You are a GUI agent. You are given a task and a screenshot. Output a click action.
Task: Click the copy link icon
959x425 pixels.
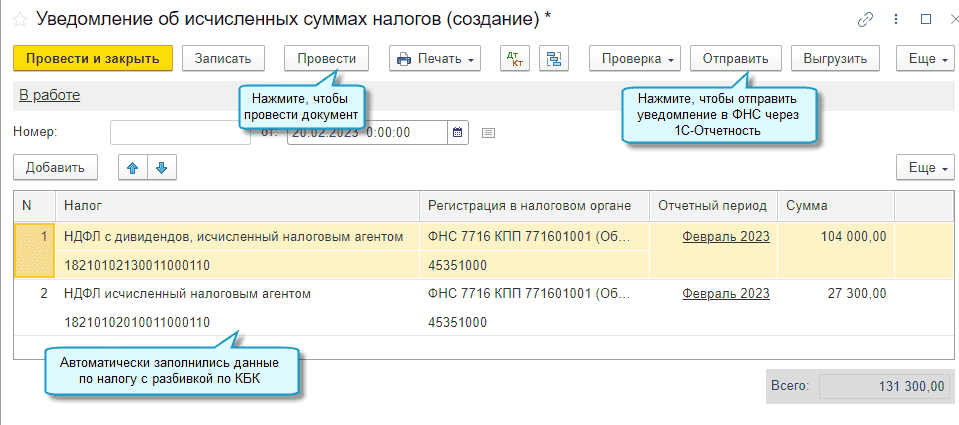coord(865,19)
